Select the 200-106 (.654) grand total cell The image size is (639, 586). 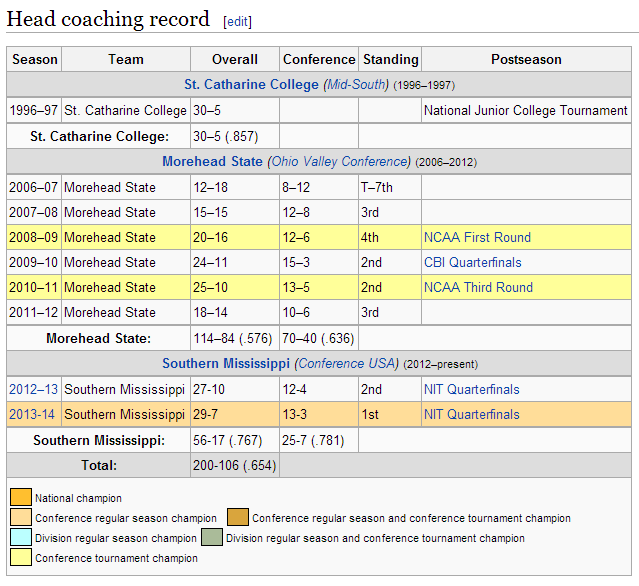(235, 465)
